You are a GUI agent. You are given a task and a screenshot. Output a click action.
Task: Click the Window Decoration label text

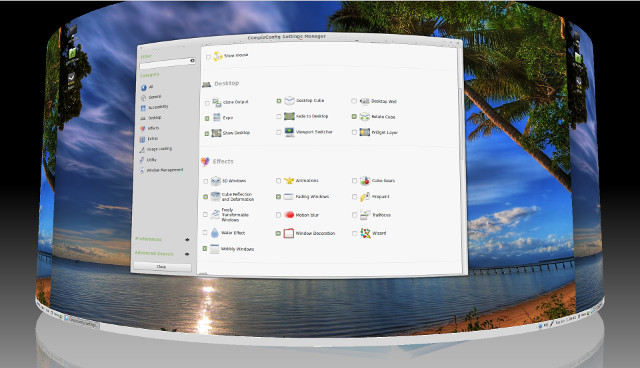pyautogui.click(x=315, y=233)
